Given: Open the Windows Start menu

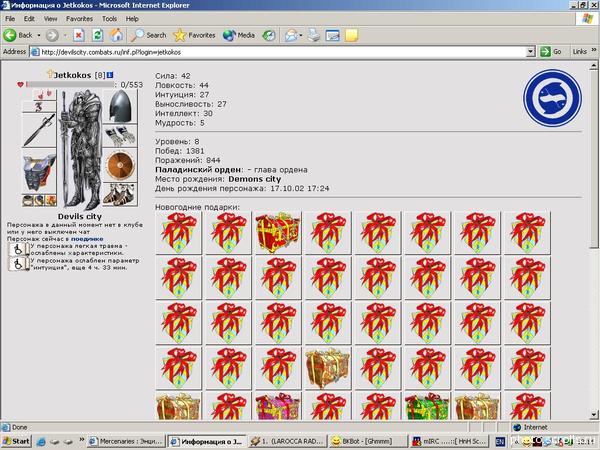Looking at the screenshot, I should point(16,441).
